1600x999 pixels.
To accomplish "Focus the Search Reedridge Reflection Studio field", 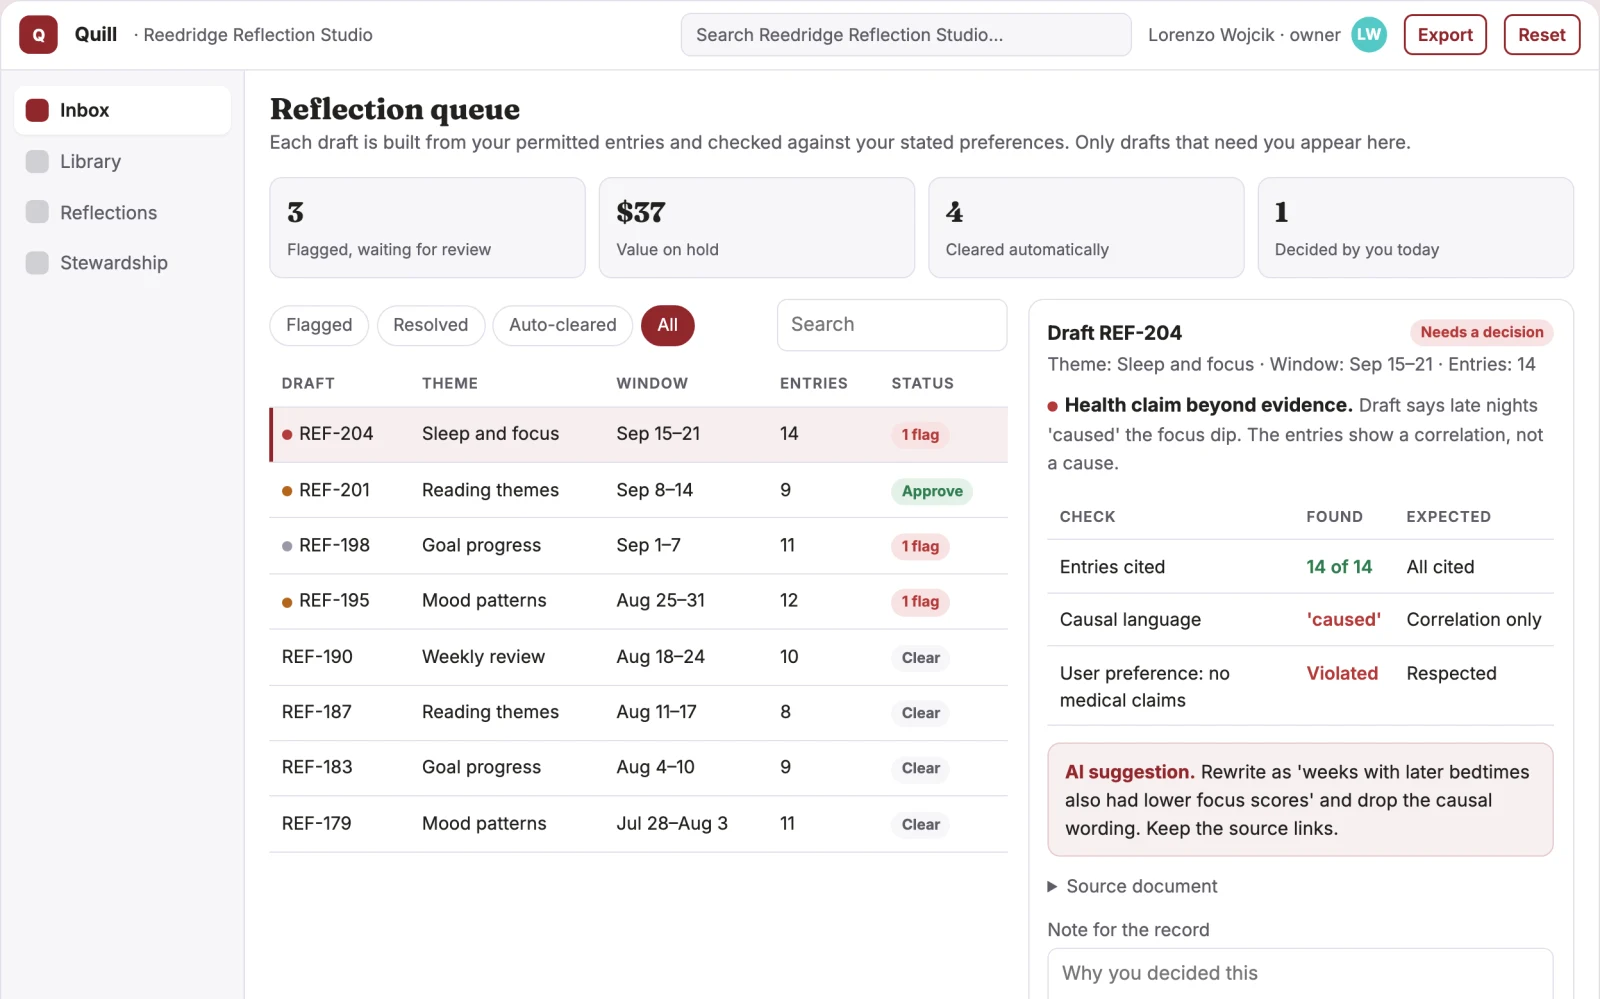I will click(906, 35).
